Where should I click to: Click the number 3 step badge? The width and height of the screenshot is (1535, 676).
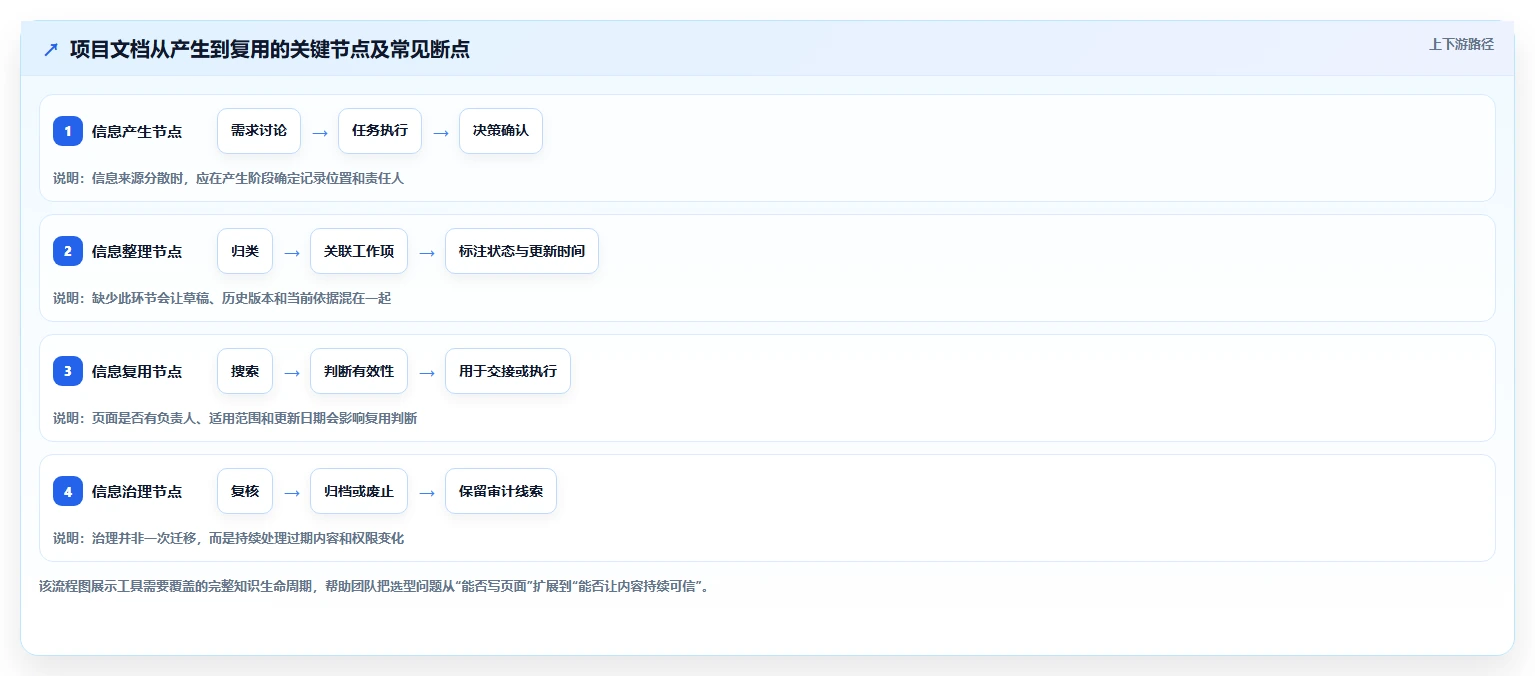click(x=68, y=371)
